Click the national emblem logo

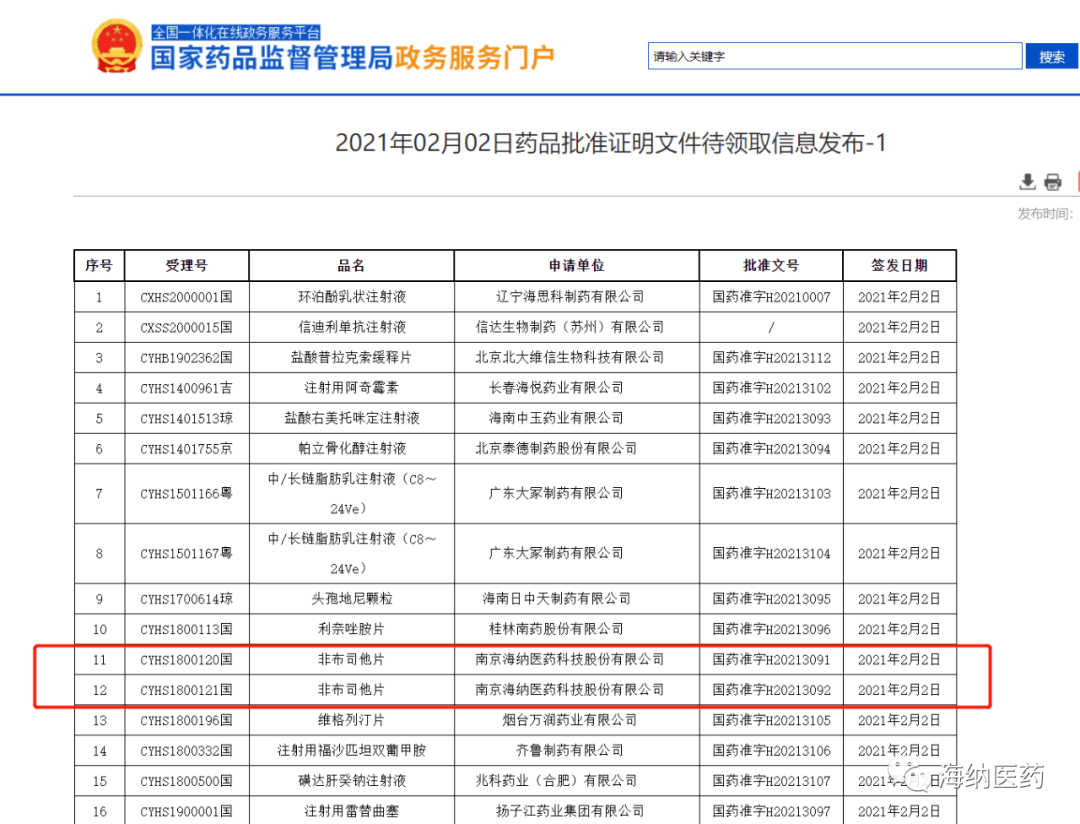tap(117, 44)
